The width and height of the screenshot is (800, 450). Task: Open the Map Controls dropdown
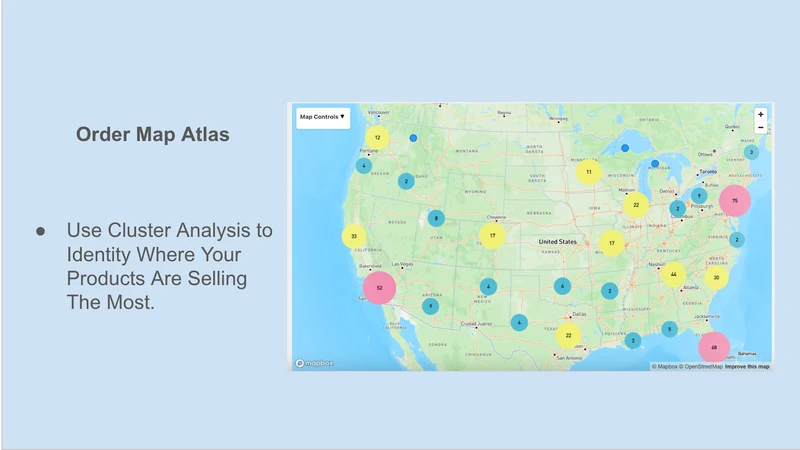(x=323, y=117)
